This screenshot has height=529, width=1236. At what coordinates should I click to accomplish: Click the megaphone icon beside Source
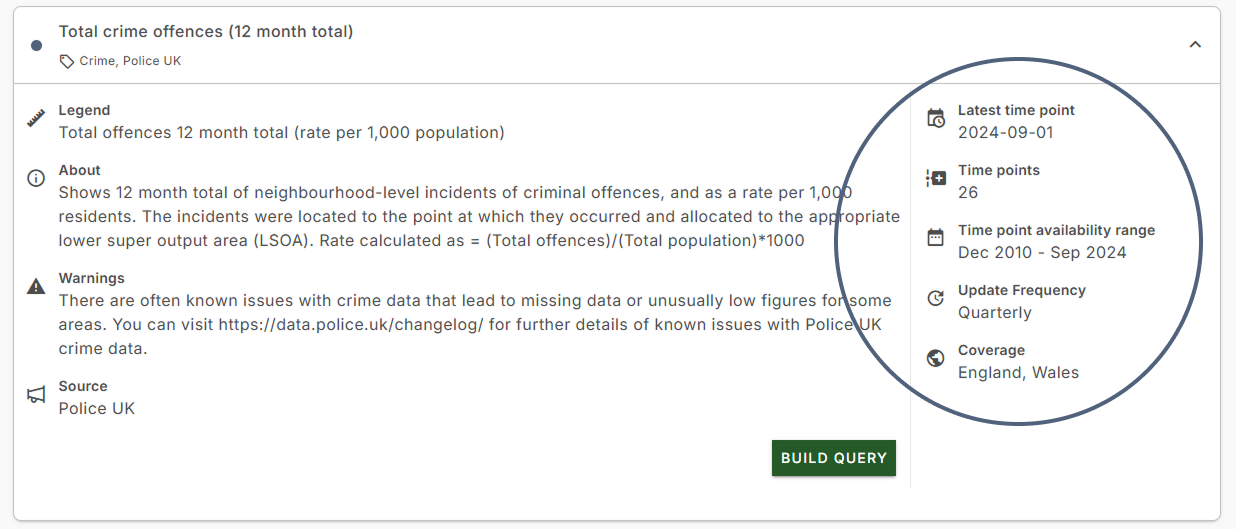(36, 396)
